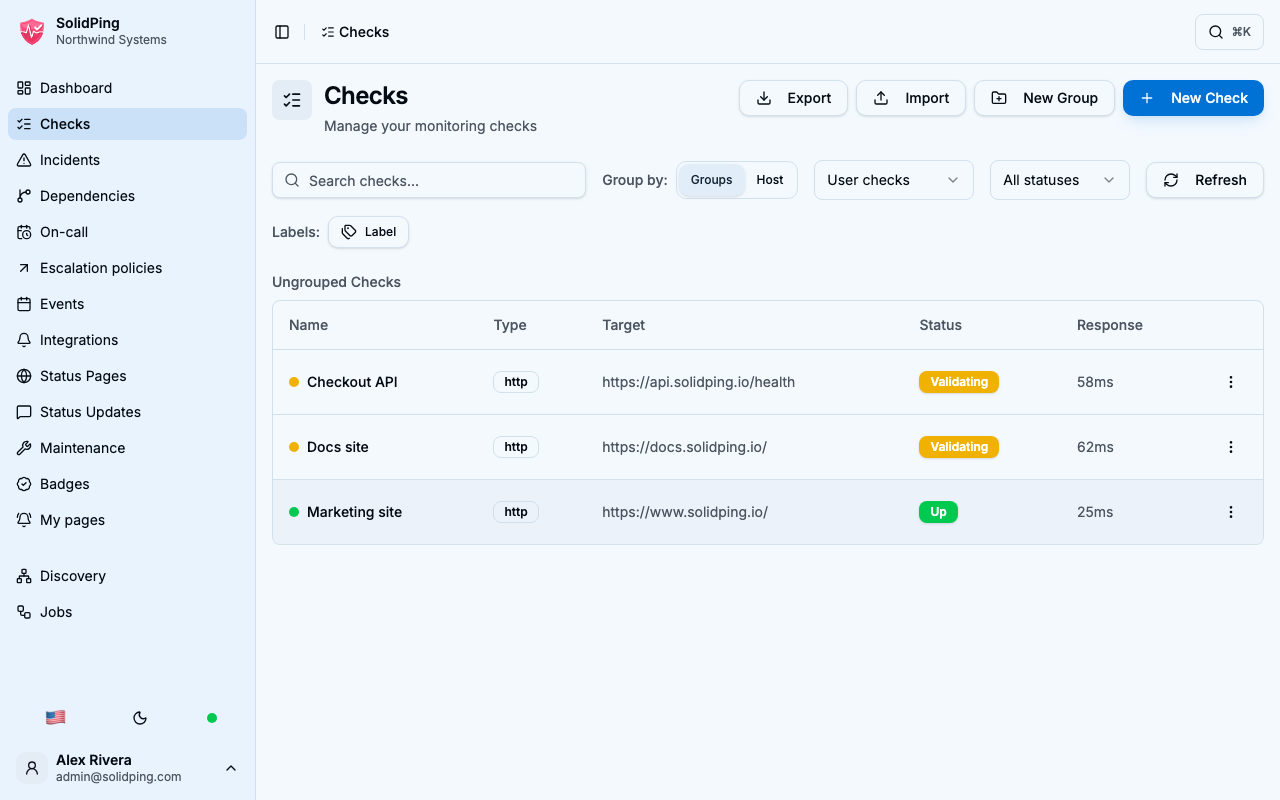Image resolution: width=1280 pixels, height=800 pixels.
Task: Click the Checks page header icon
Action: (292, 100)
